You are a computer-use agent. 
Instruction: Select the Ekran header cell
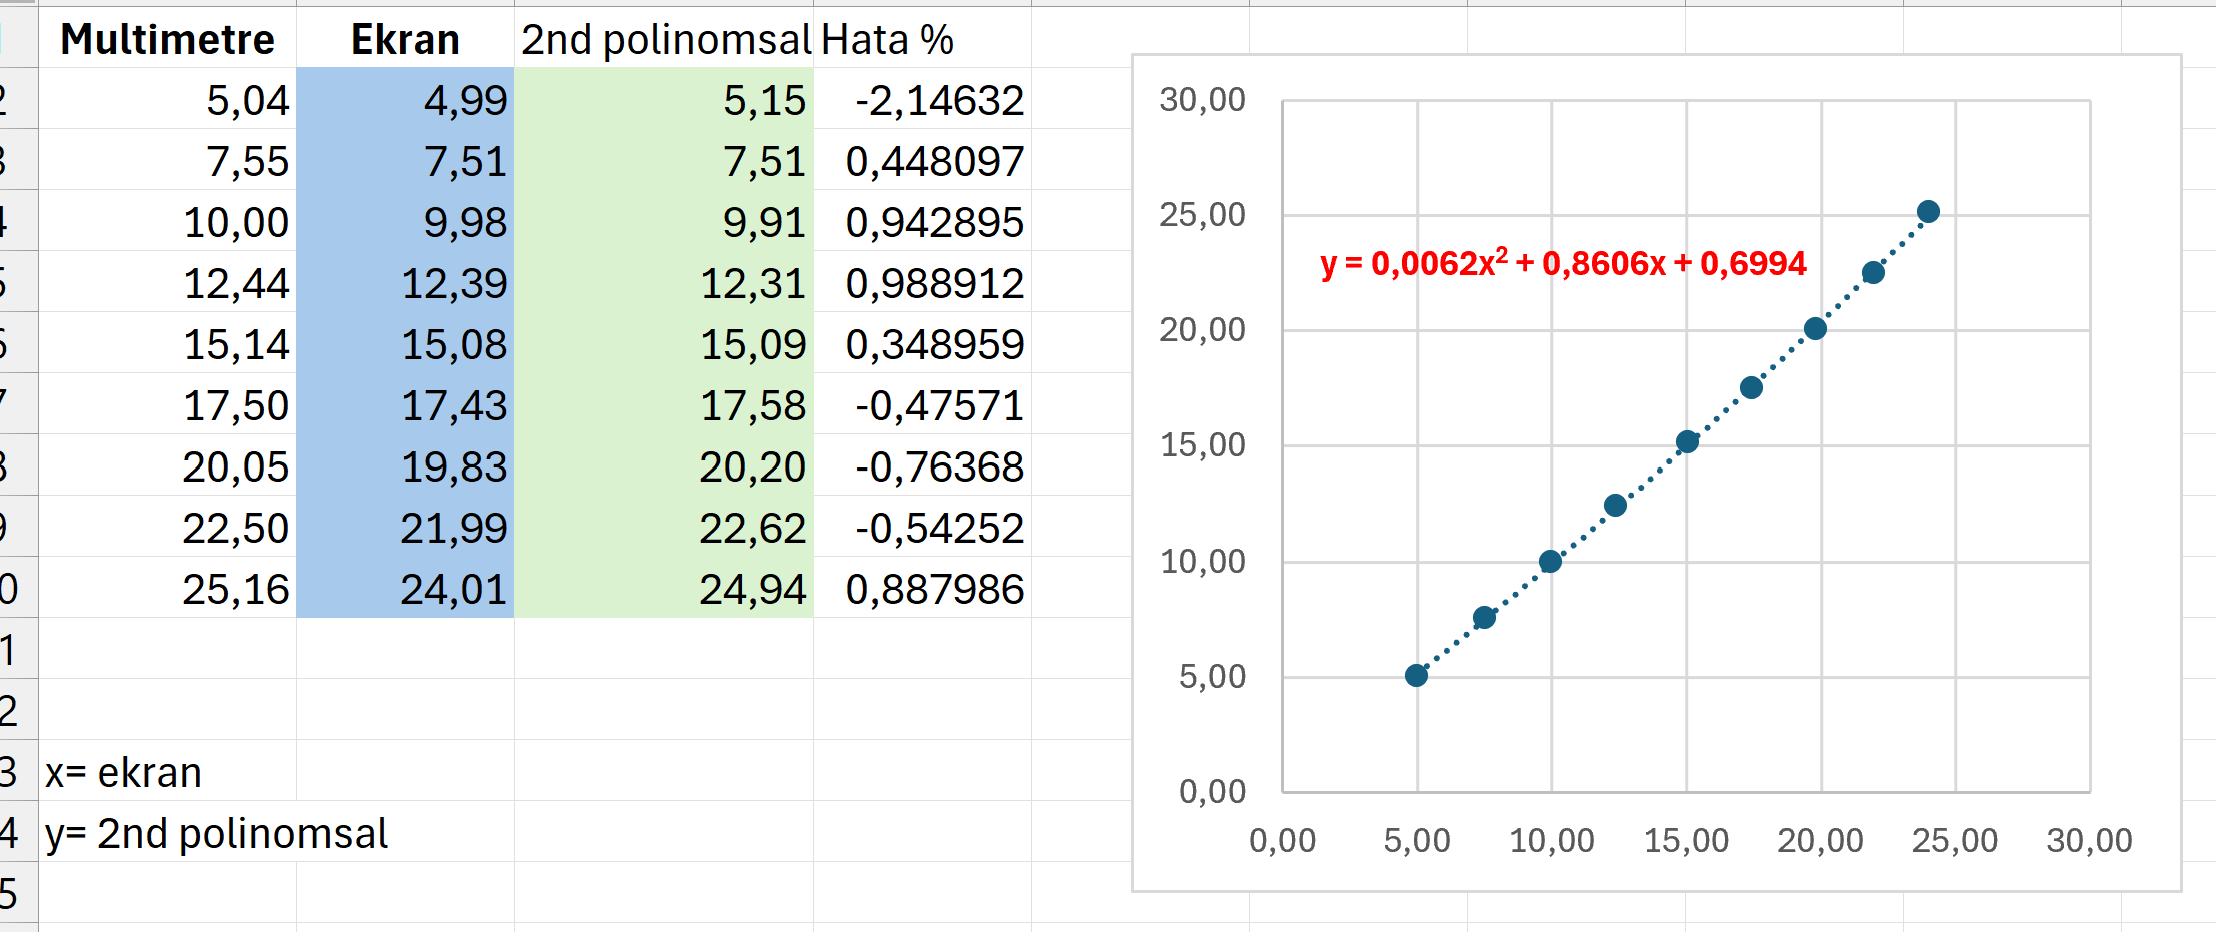[405, 38]
